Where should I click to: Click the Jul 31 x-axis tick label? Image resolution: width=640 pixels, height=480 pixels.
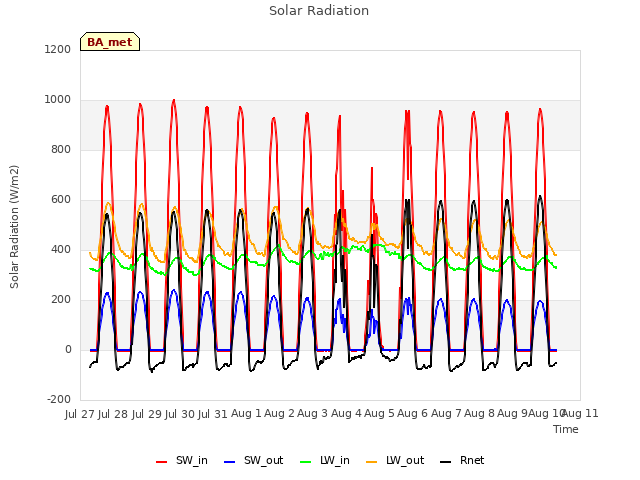[213, 414]
